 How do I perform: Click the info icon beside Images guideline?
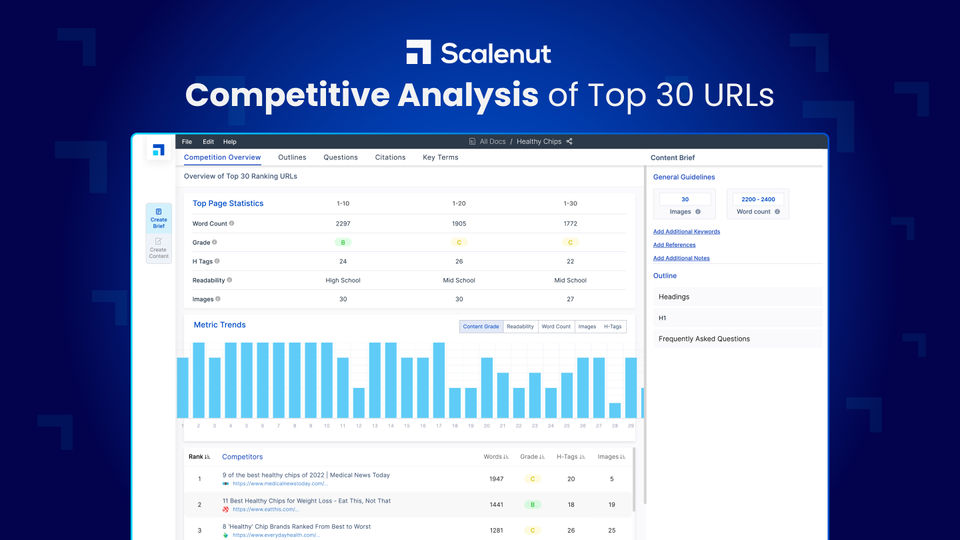click(698, 212)
